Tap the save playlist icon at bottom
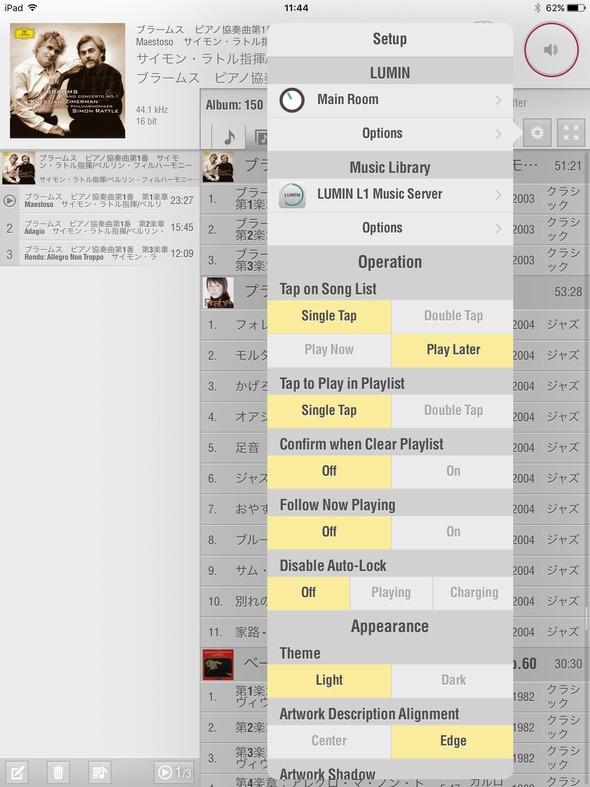 pos(99,772)
